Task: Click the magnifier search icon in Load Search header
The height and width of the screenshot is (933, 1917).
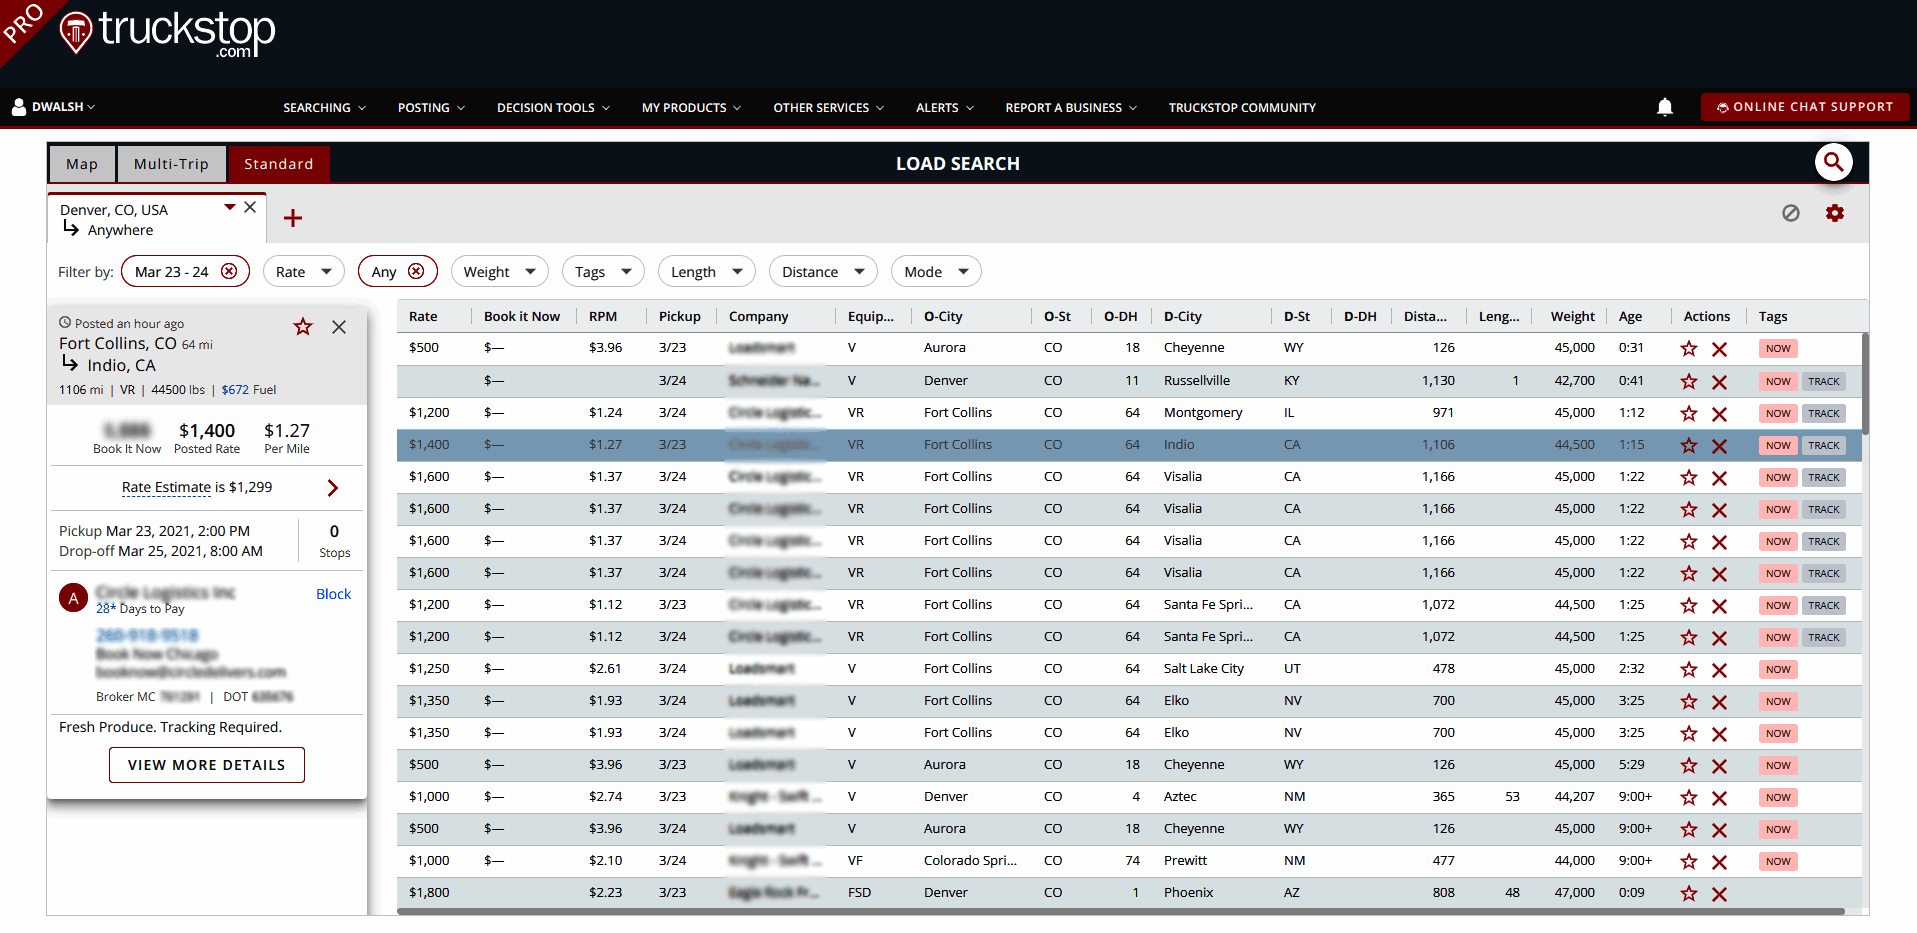Action: tap(1833, 162)
